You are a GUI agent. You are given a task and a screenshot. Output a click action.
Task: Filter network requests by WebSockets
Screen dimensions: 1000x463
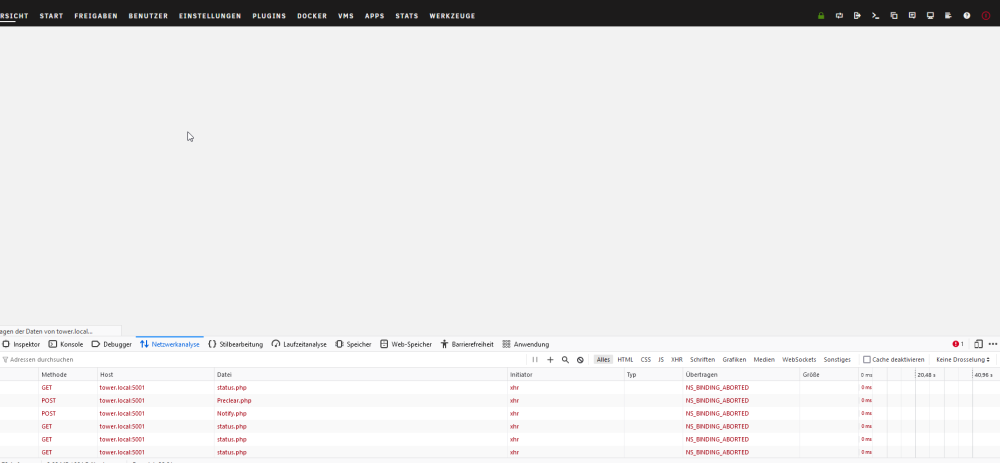[x=799, y=360]
